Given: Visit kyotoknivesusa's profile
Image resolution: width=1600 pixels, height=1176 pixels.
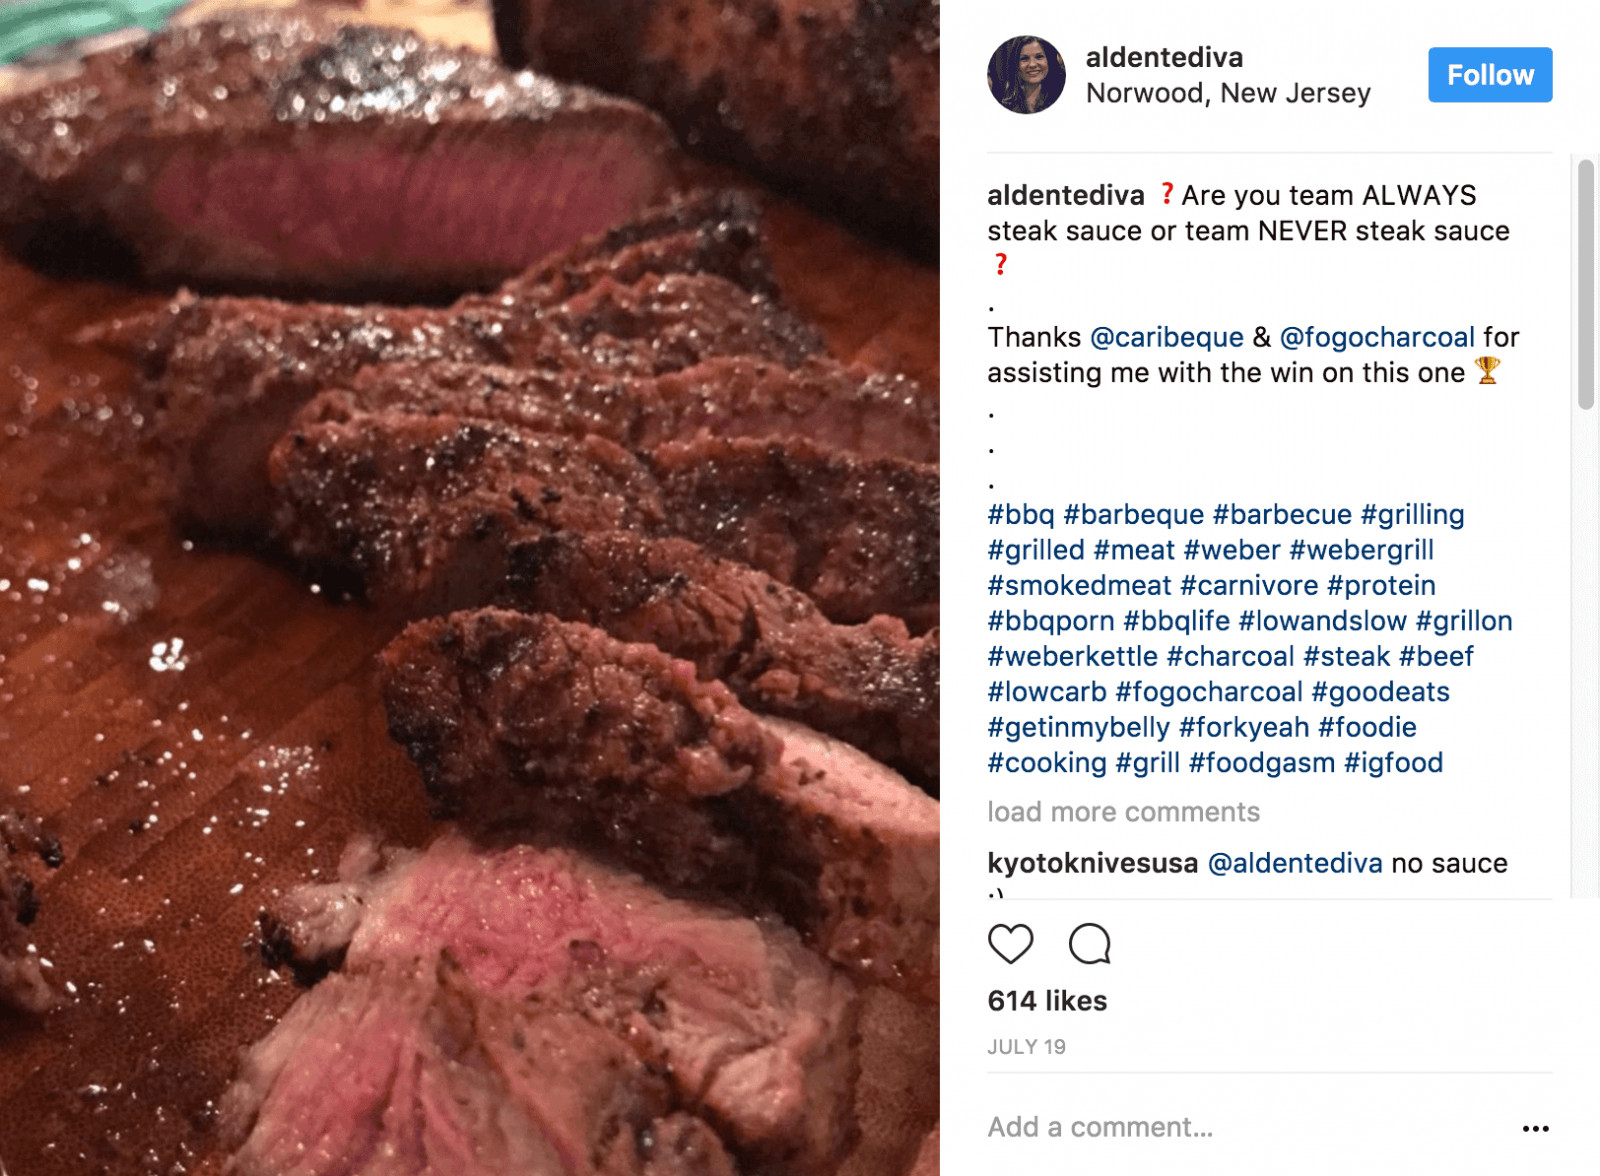Looking at the screenshot, I should (1090, 862).
